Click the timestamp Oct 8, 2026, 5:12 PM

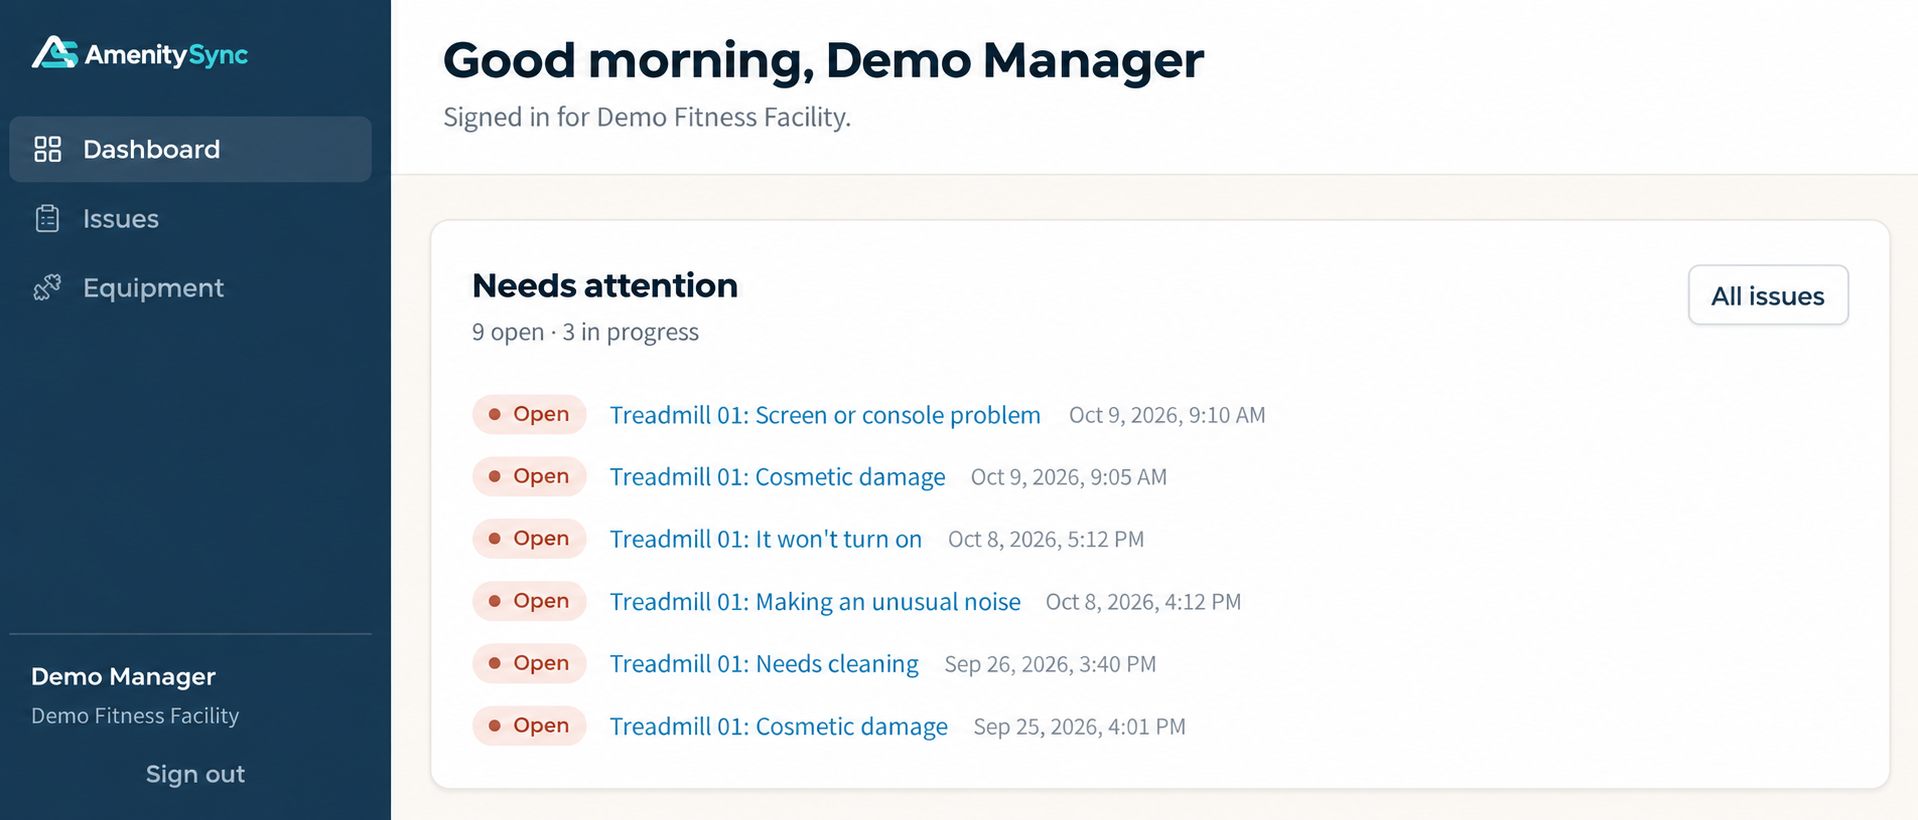1046,539
